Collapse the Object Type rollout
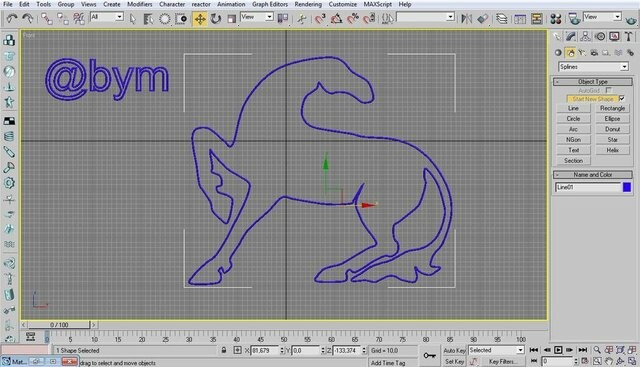The height and width of the screenshot is (367, 640). click(x=593, y=82)
